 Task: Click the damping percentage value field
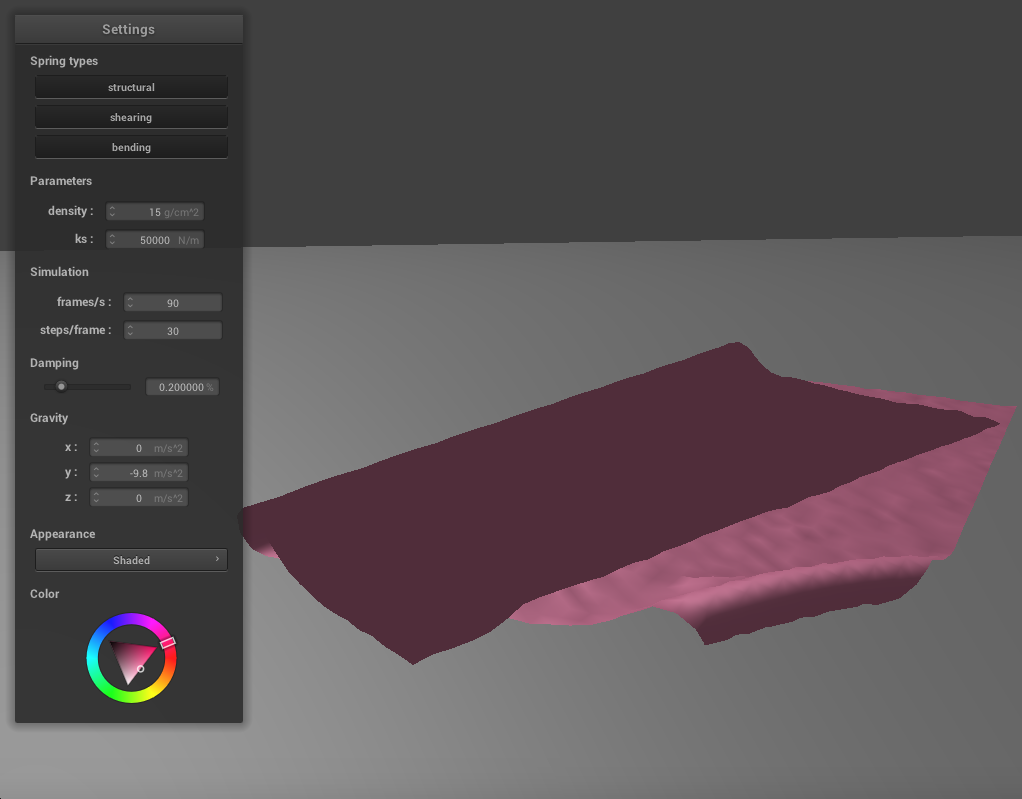tap(181, 387)
